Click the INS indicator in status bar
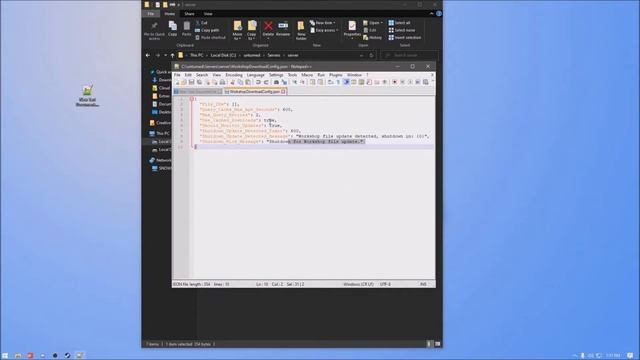640x360 pixels. (x=423, y=284)
